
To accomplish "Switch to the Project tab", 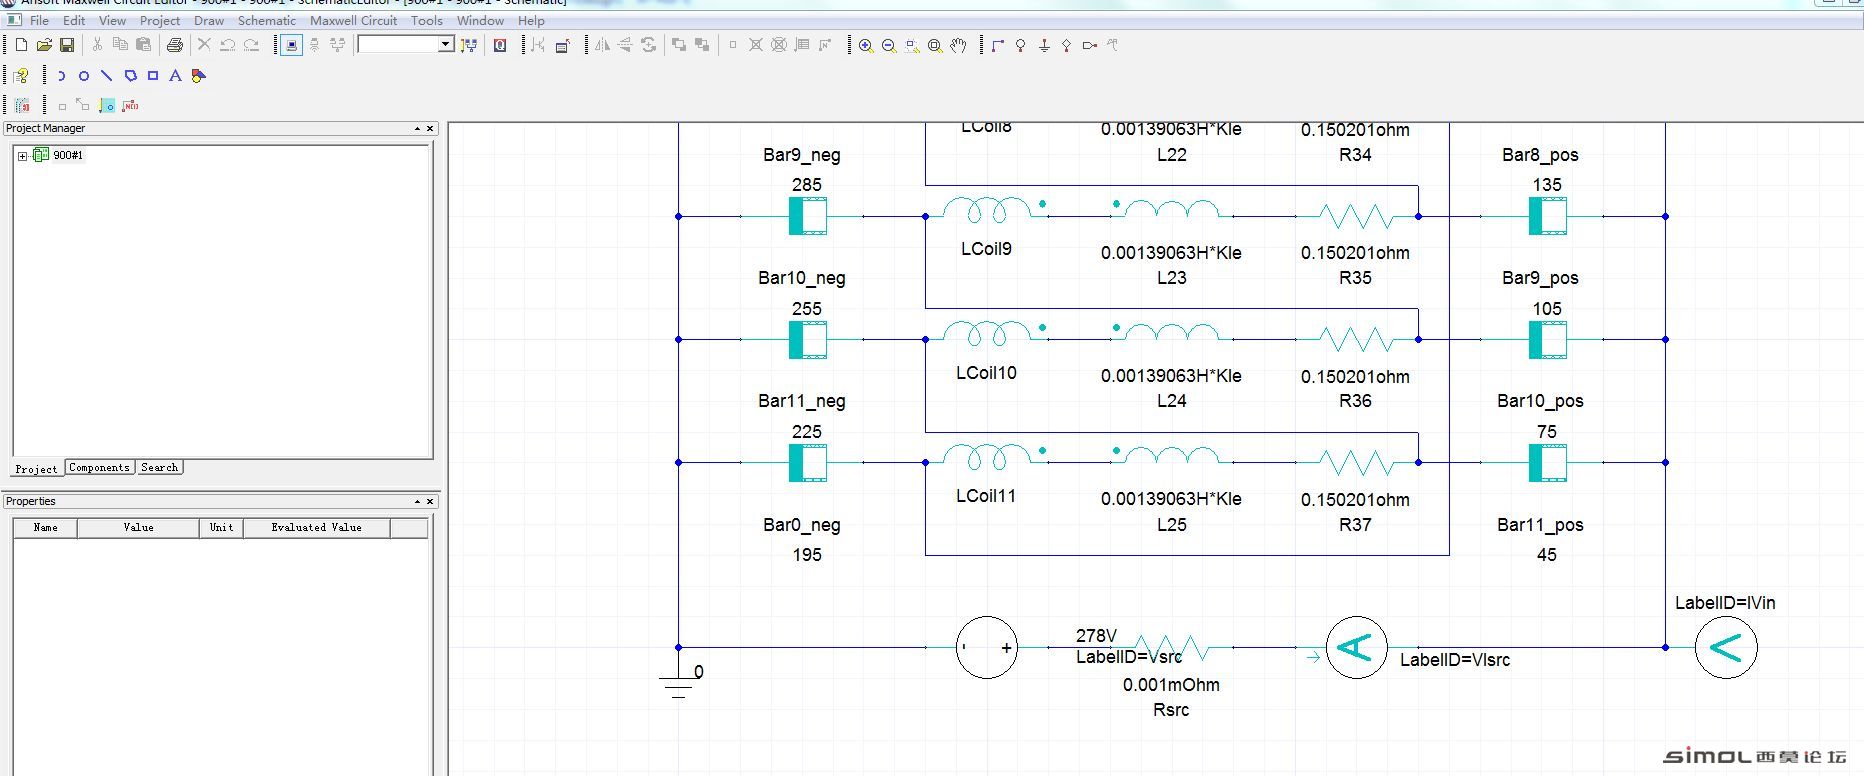I will 37,468.
